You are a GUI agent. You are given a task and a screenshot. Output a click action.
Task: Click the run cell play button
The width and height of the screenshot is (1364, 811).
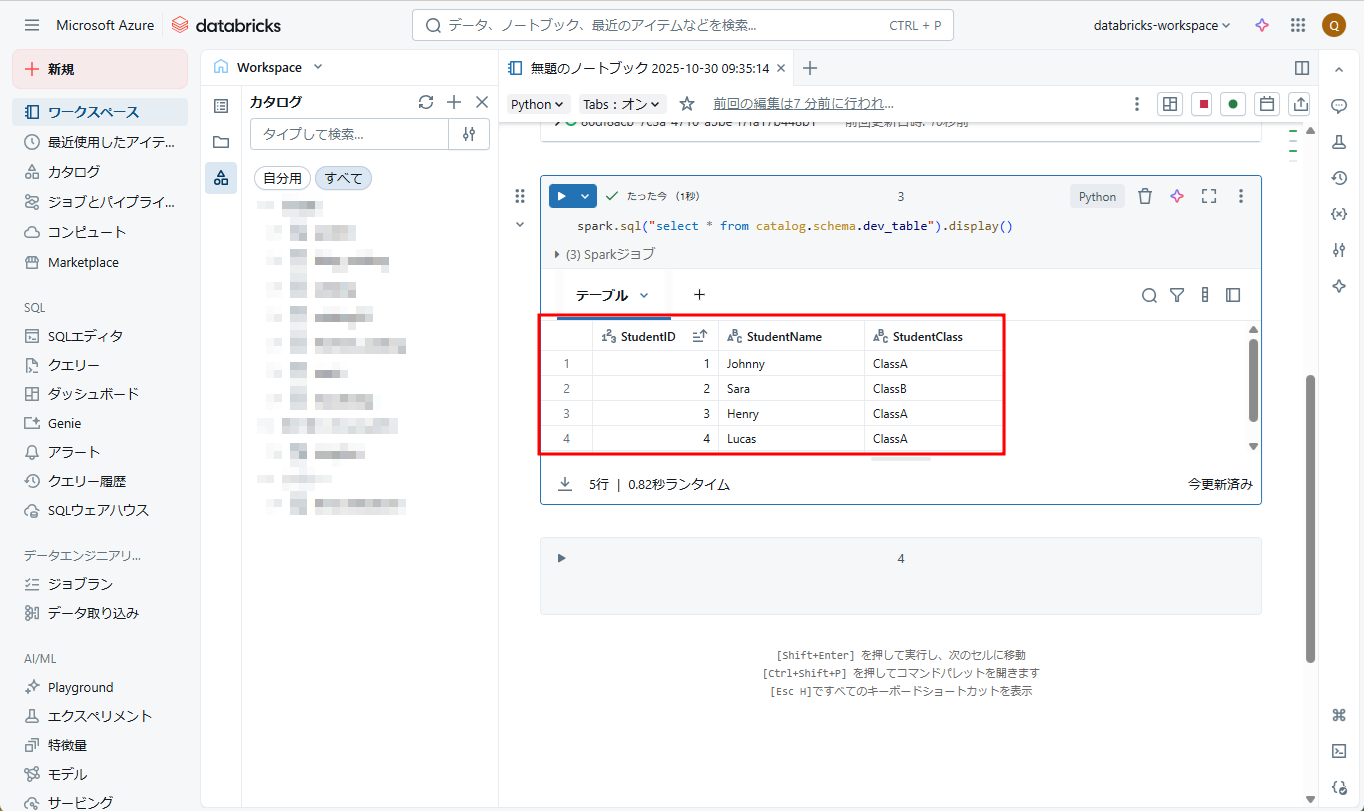(x=562, y=196)
